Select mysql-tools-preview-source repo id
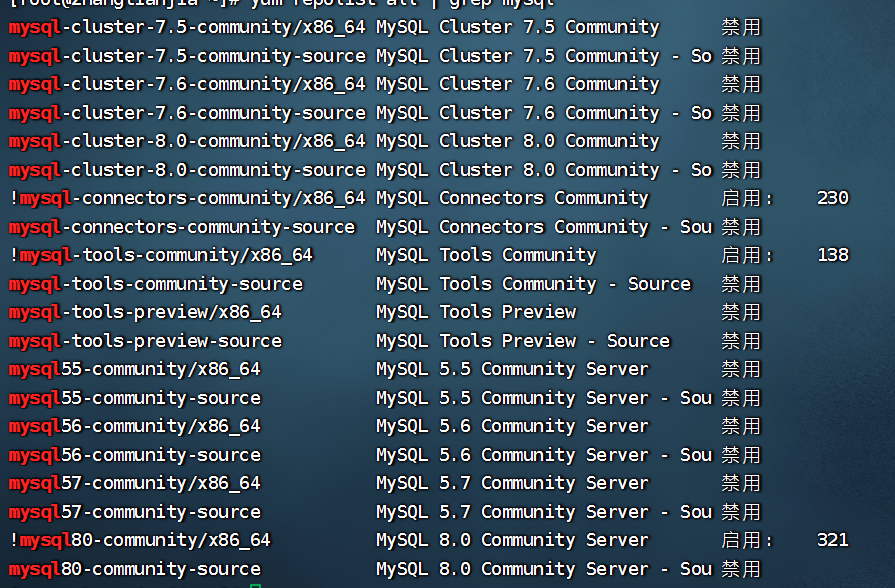Viewport: 895px width, 588px height. 145,341
